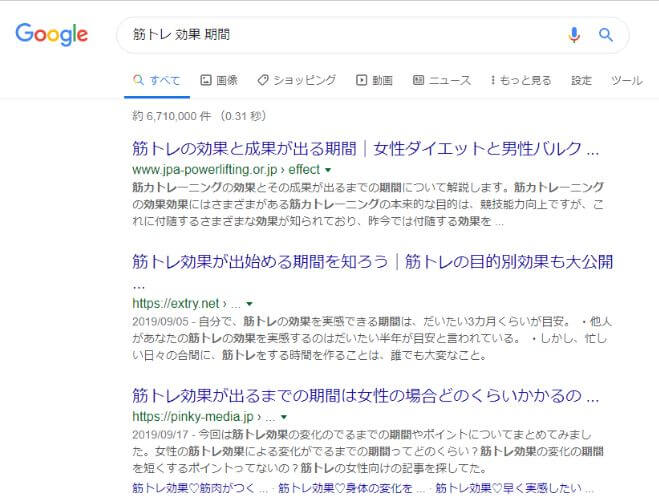Open the ショッピング tab
Viewport: 659px width, 500px height.
(x=297, y=80)
